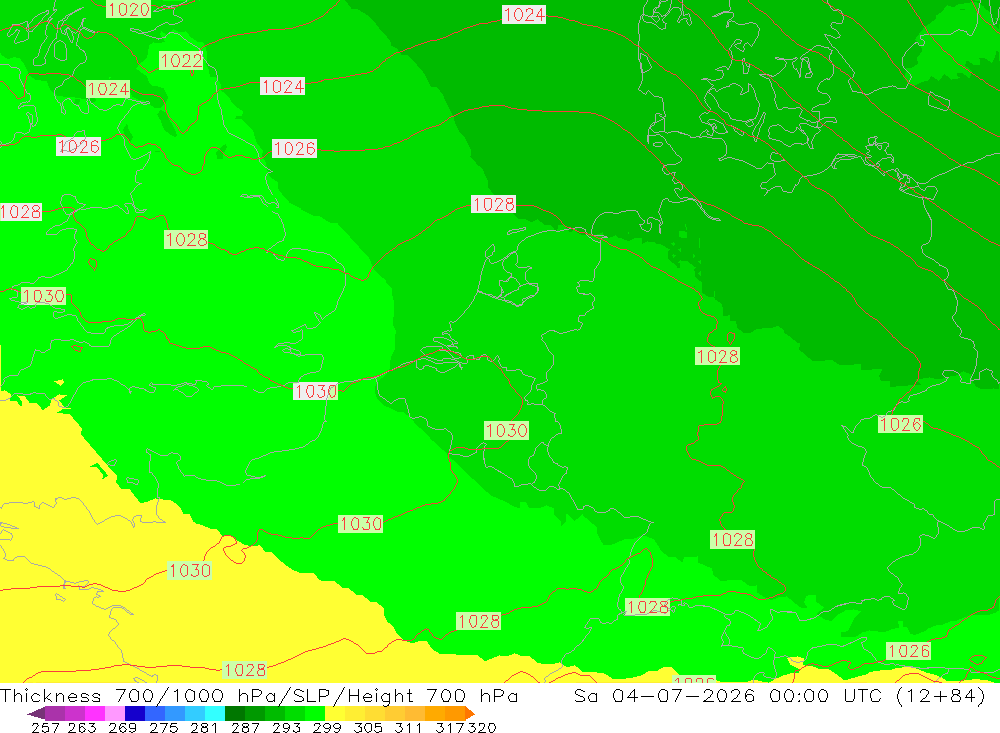Click legend value 275

point(163,727)
